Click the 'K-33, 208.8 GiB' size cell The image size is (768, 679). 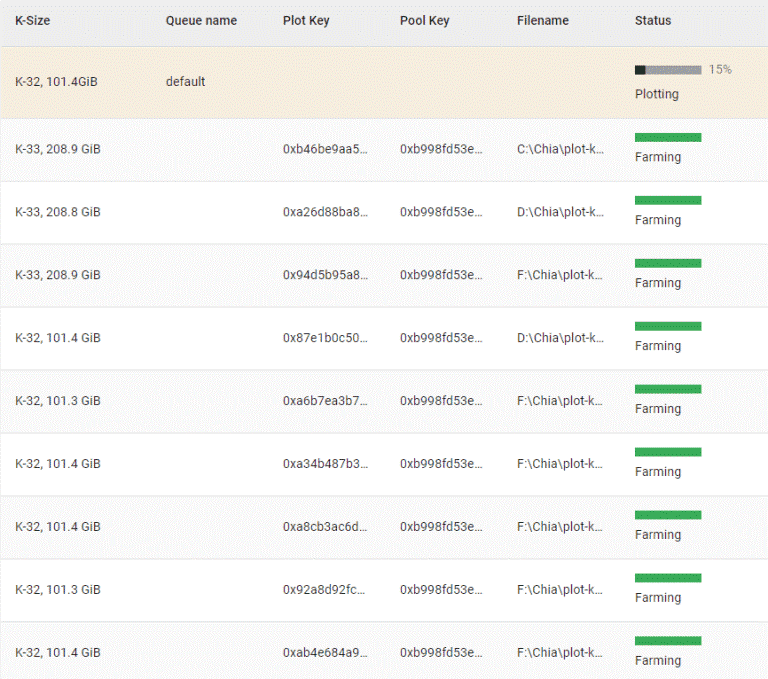58,212
